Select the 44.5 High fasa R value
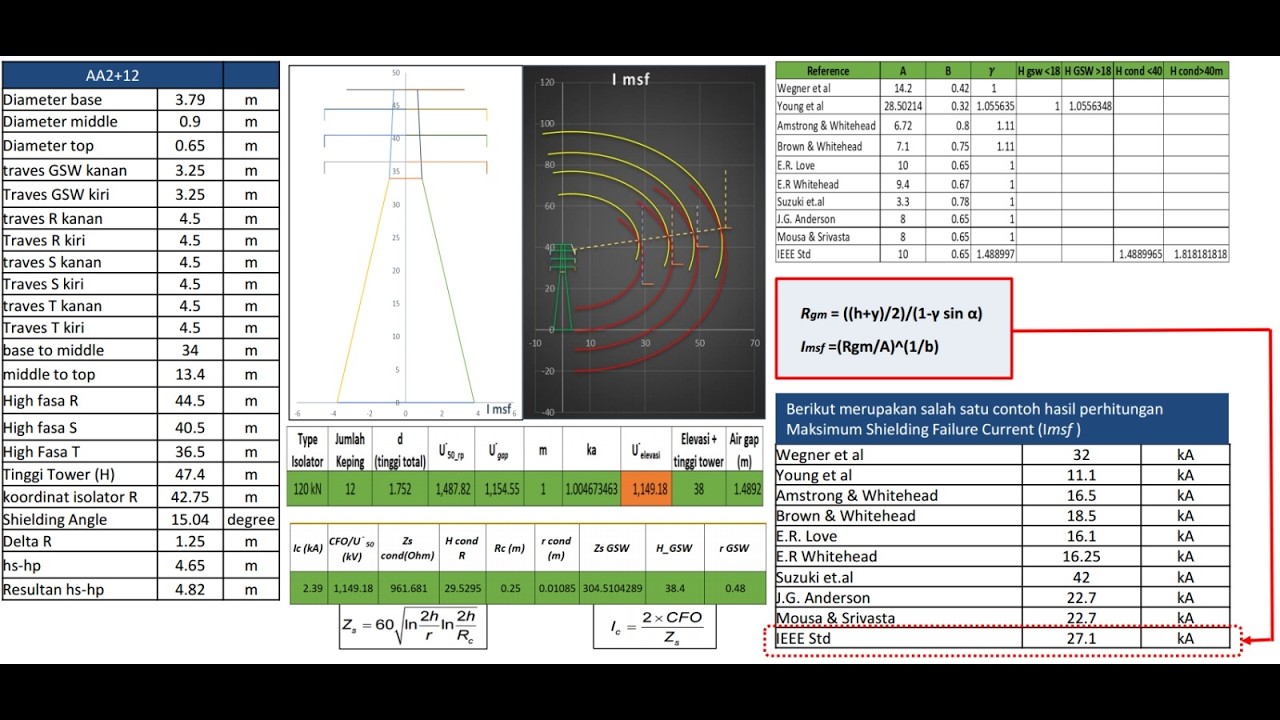The height and width of the screenshot is (720, 1280). [x=190, y=401]
